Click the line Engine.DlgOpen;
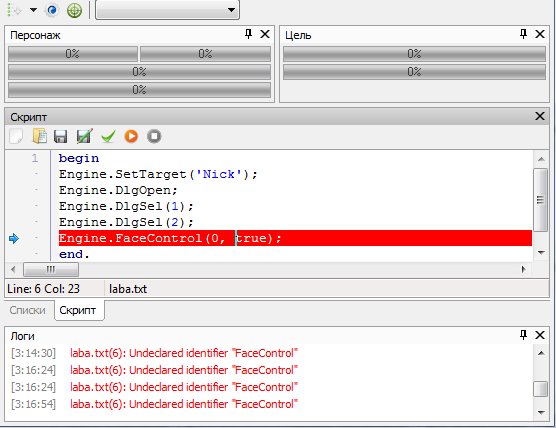Screen dimensions: 556x428 118,190
